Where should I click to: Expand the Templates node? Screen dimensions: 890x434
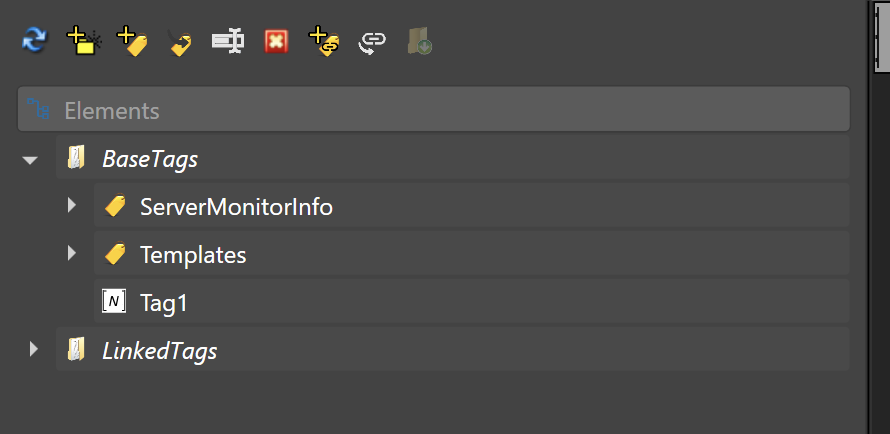(72, 252)
